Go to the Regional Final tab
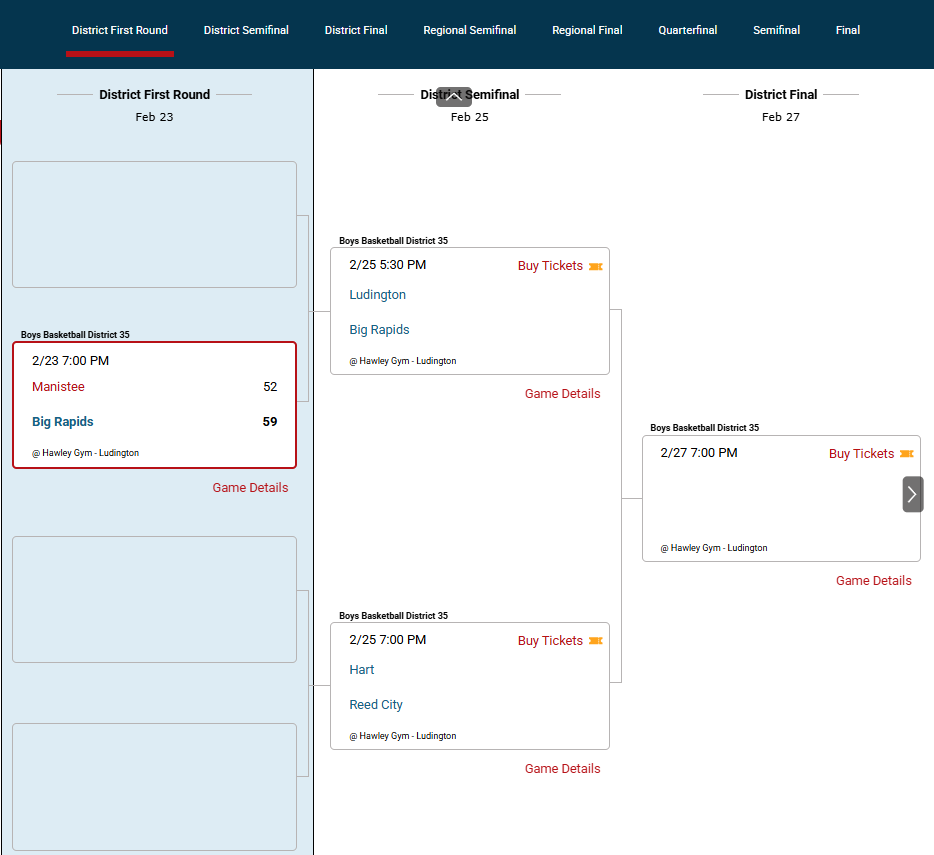 587,30
